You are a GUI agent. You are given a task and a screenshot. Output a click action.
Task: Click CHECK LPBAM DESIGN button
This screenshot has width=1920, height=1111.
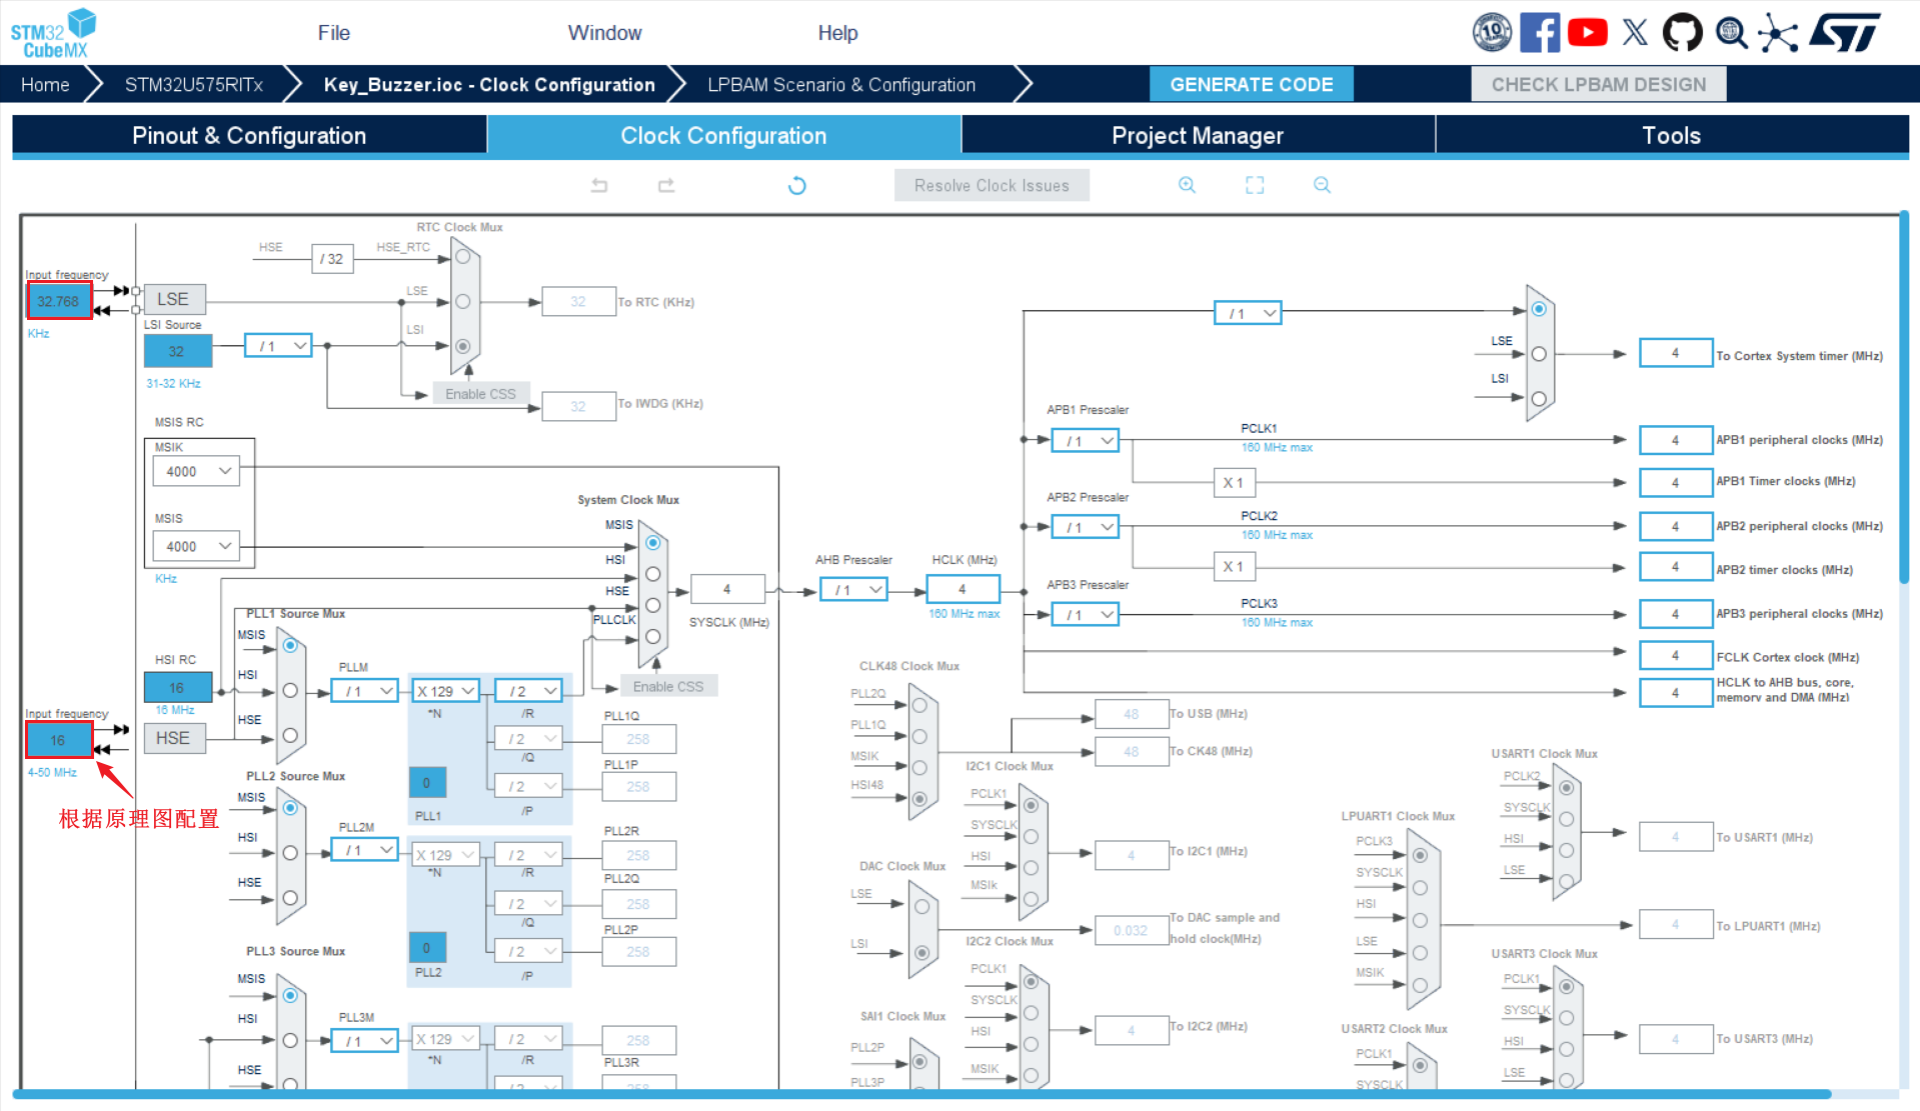[1598, 85]
